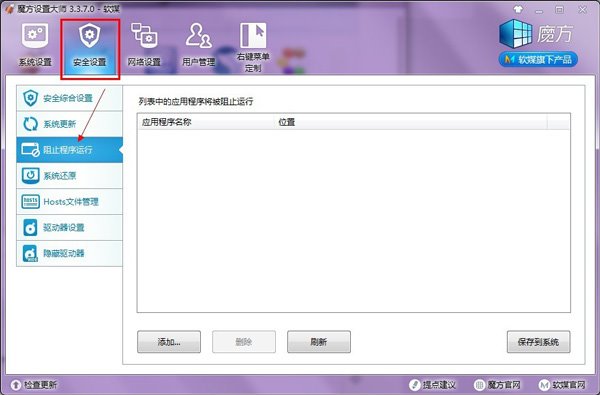Open 隐藏驱动器 sidebar item
Viewport: 600px width, 395px height.
pos(70,253)
